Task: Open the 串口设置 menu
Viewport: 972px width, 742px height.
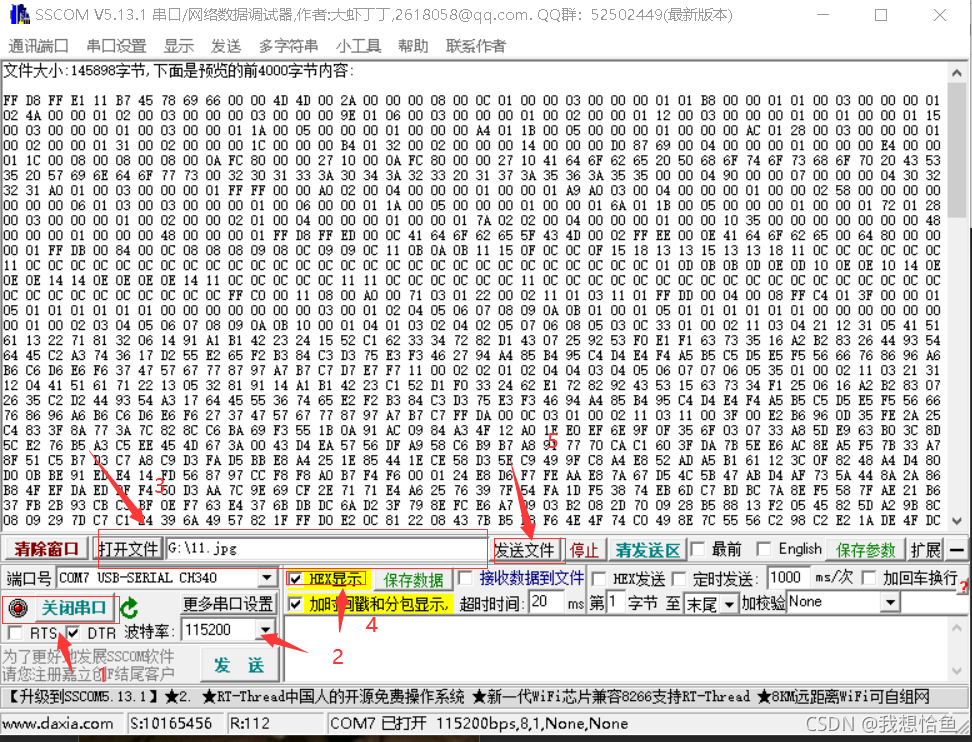Action: (117, 46)
